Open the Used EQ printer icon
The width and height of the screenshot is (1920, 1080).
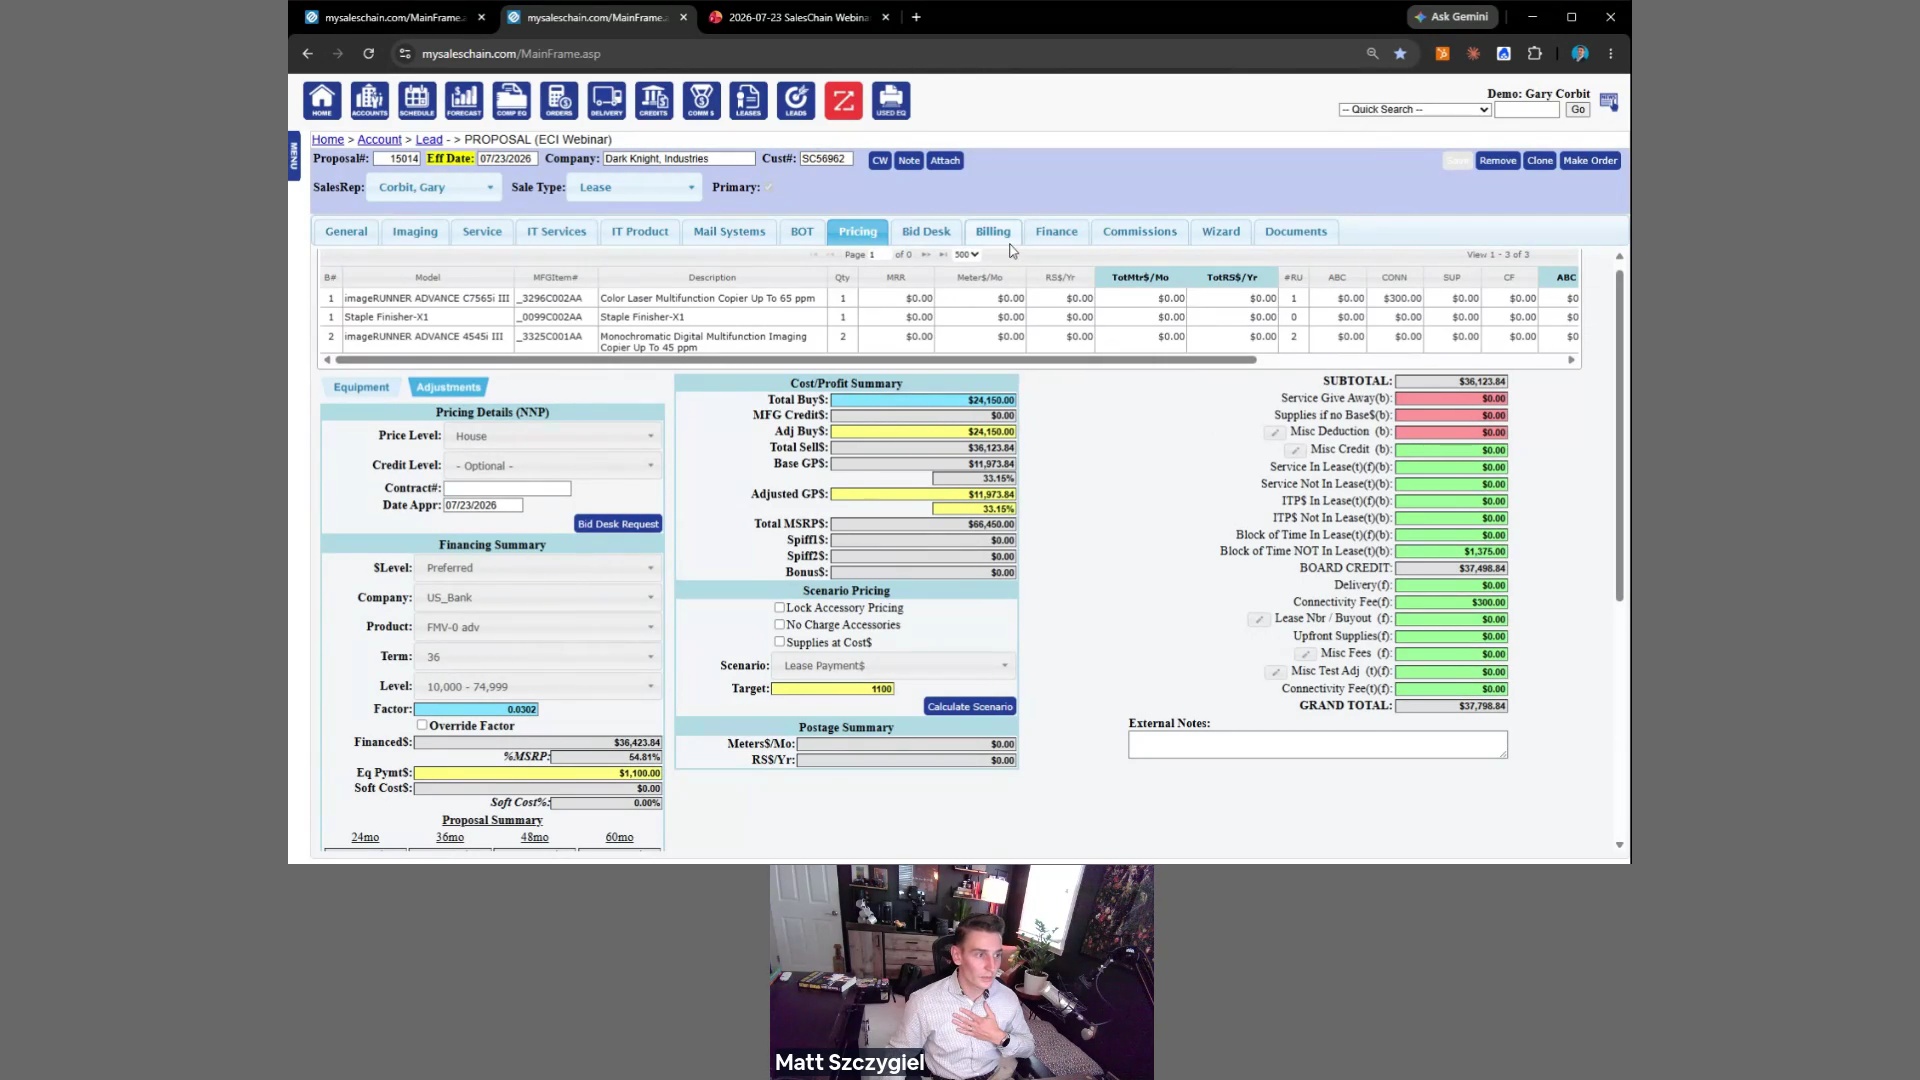tap(891, 100)
